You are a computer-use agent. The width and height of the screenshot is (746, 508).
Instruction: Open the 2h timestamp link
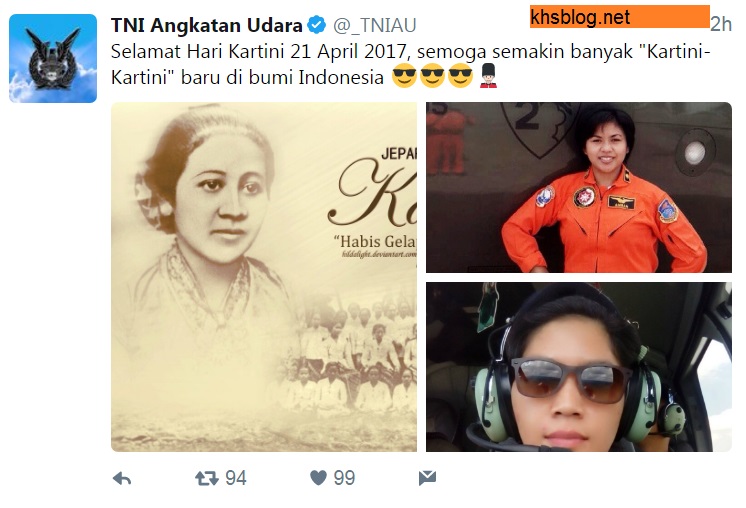click(x=721, y=24)
